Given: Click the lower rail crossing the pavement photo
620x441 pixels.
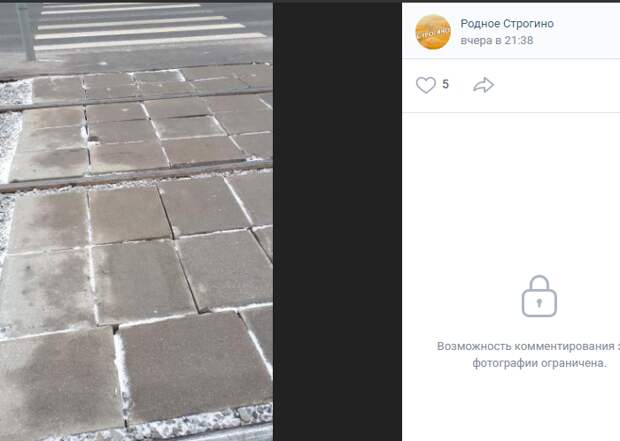Looking at the screenshot, I should coord(136,175).
